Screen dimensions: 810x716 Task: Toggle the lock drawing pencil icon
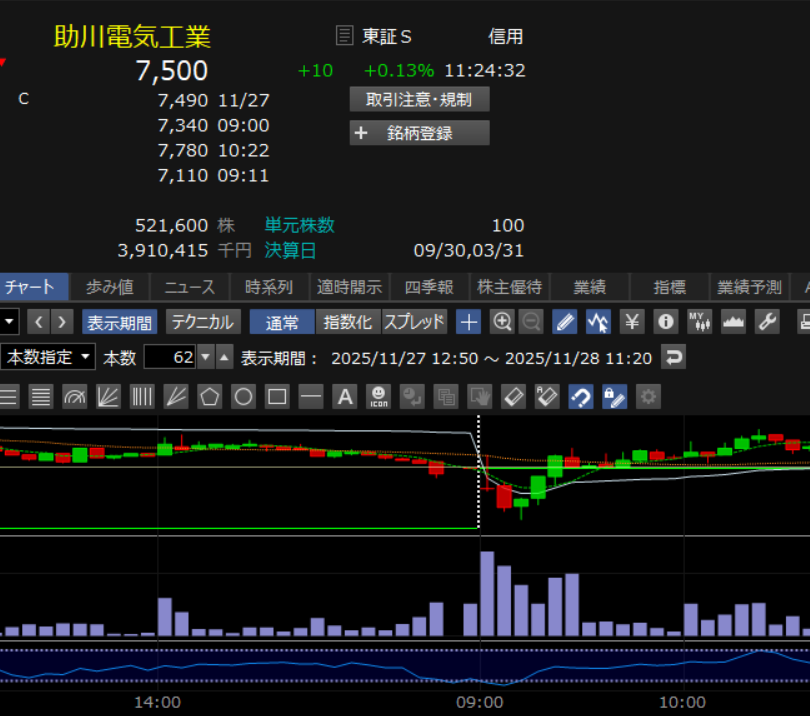tap(615, 397)
